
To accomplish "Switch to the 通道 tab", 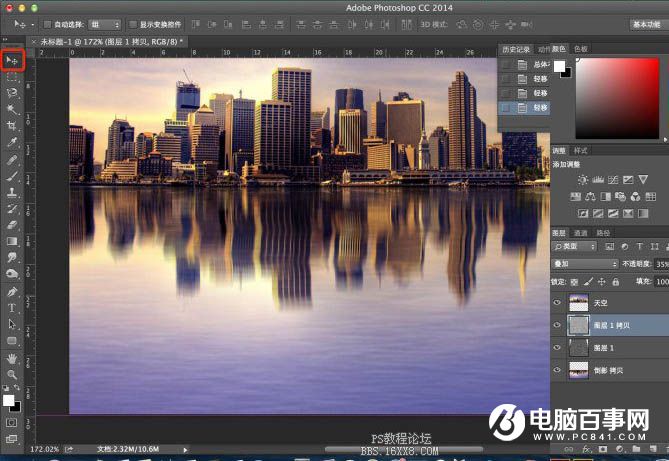I will 580,233.
